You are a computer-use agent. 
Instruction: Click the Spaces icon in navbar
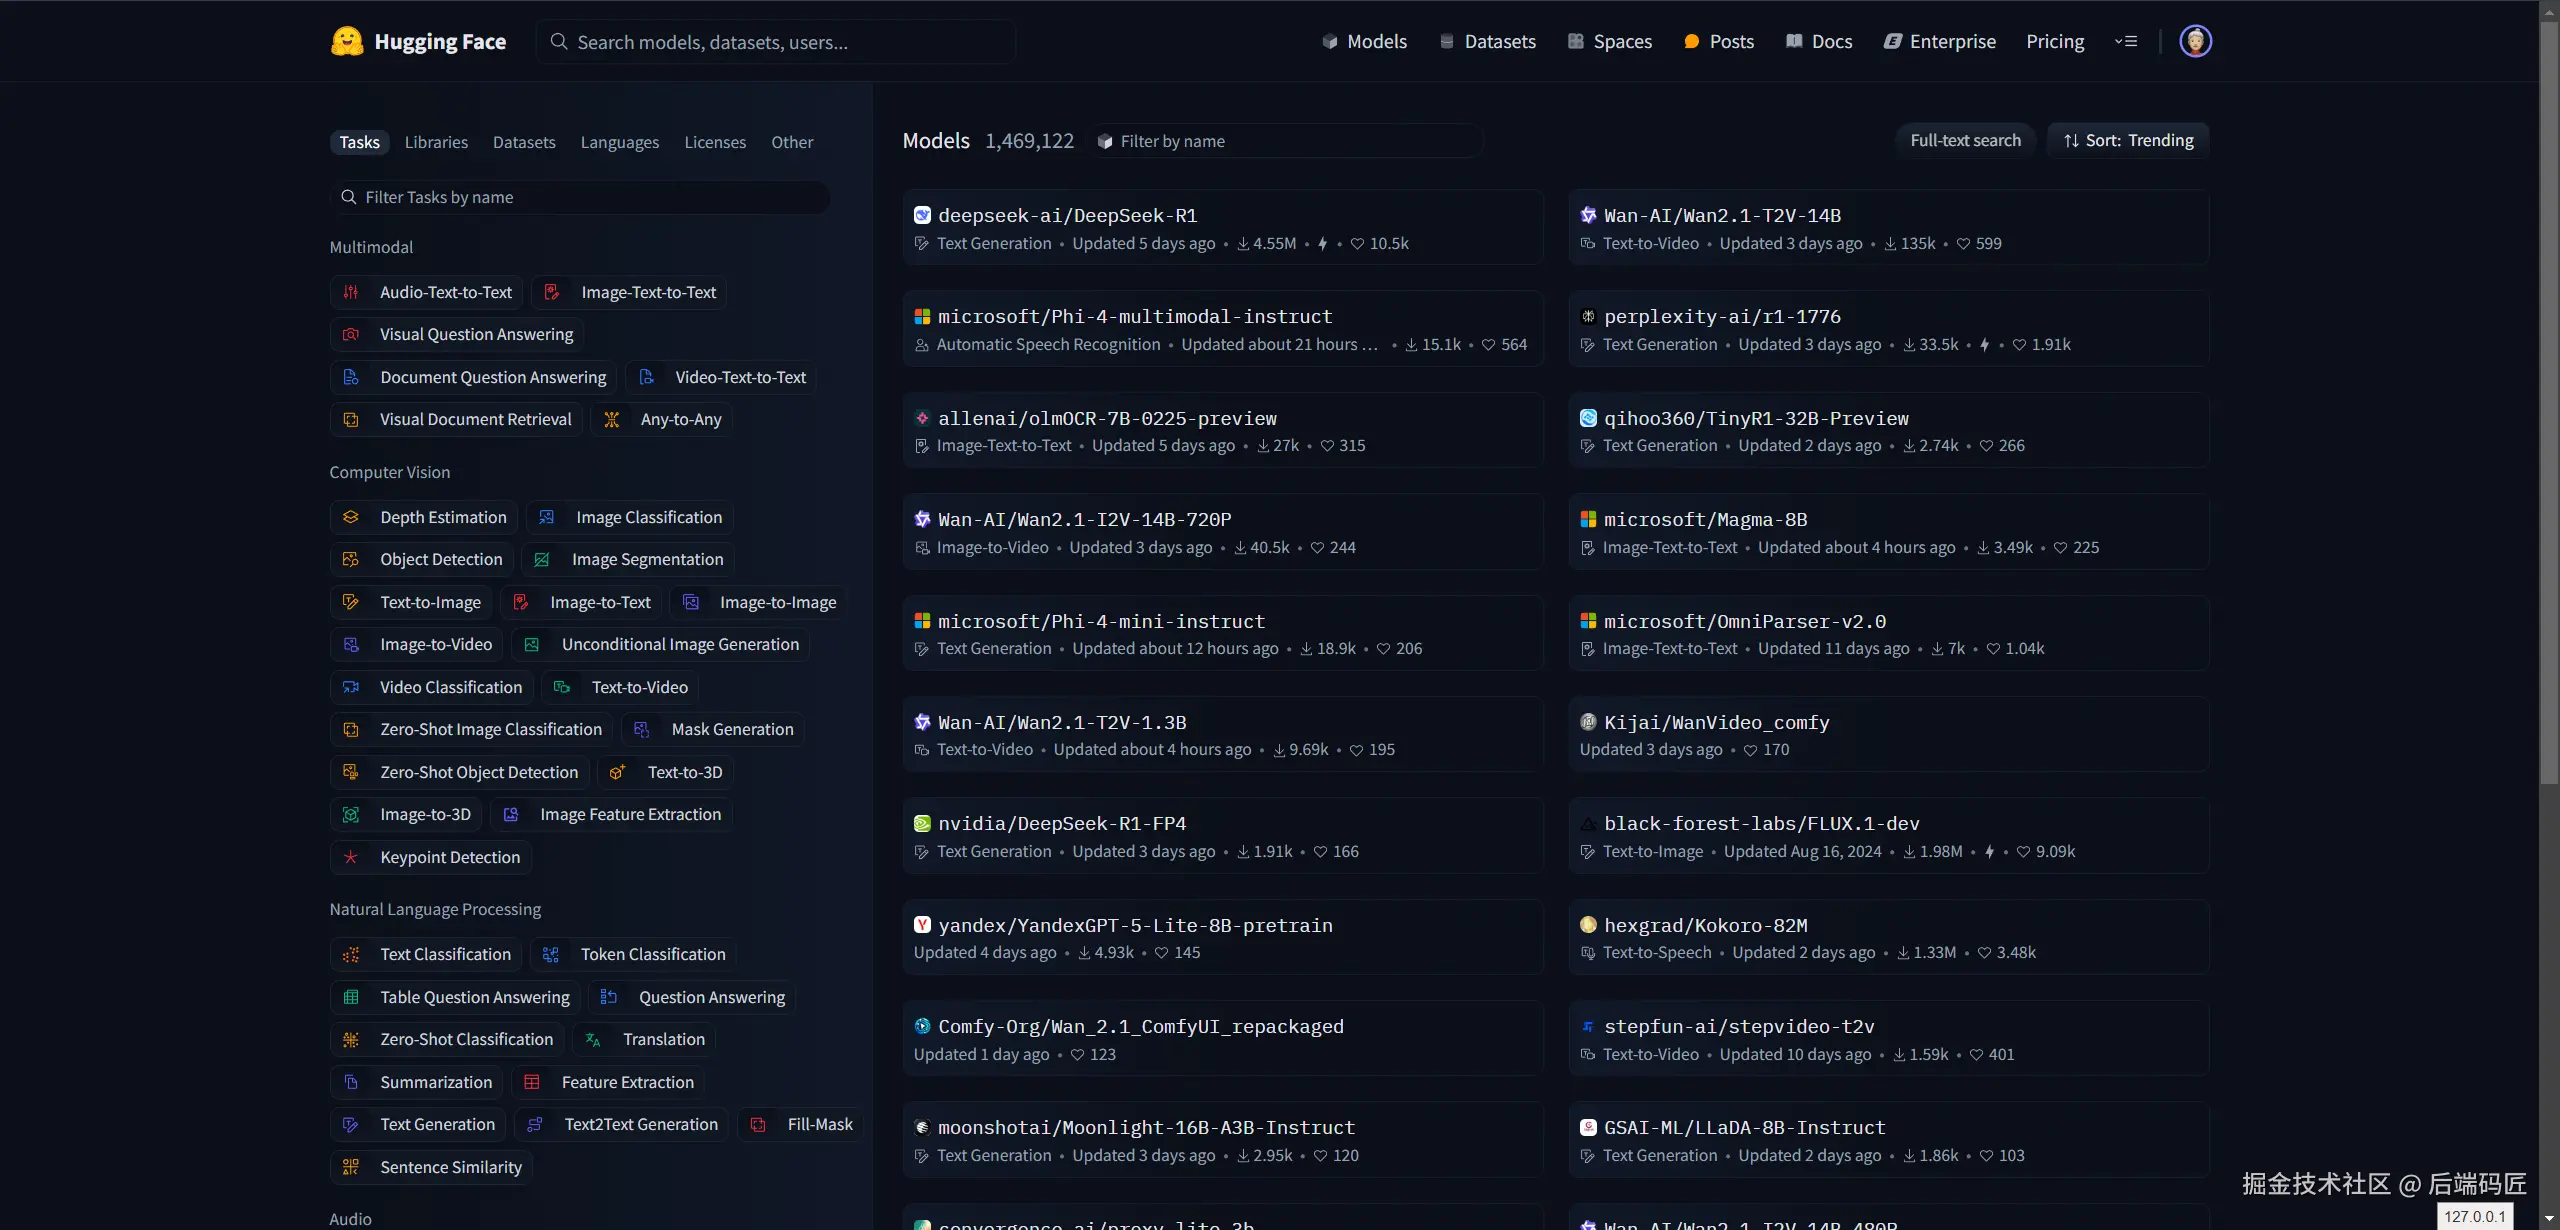click(1576, 42)
